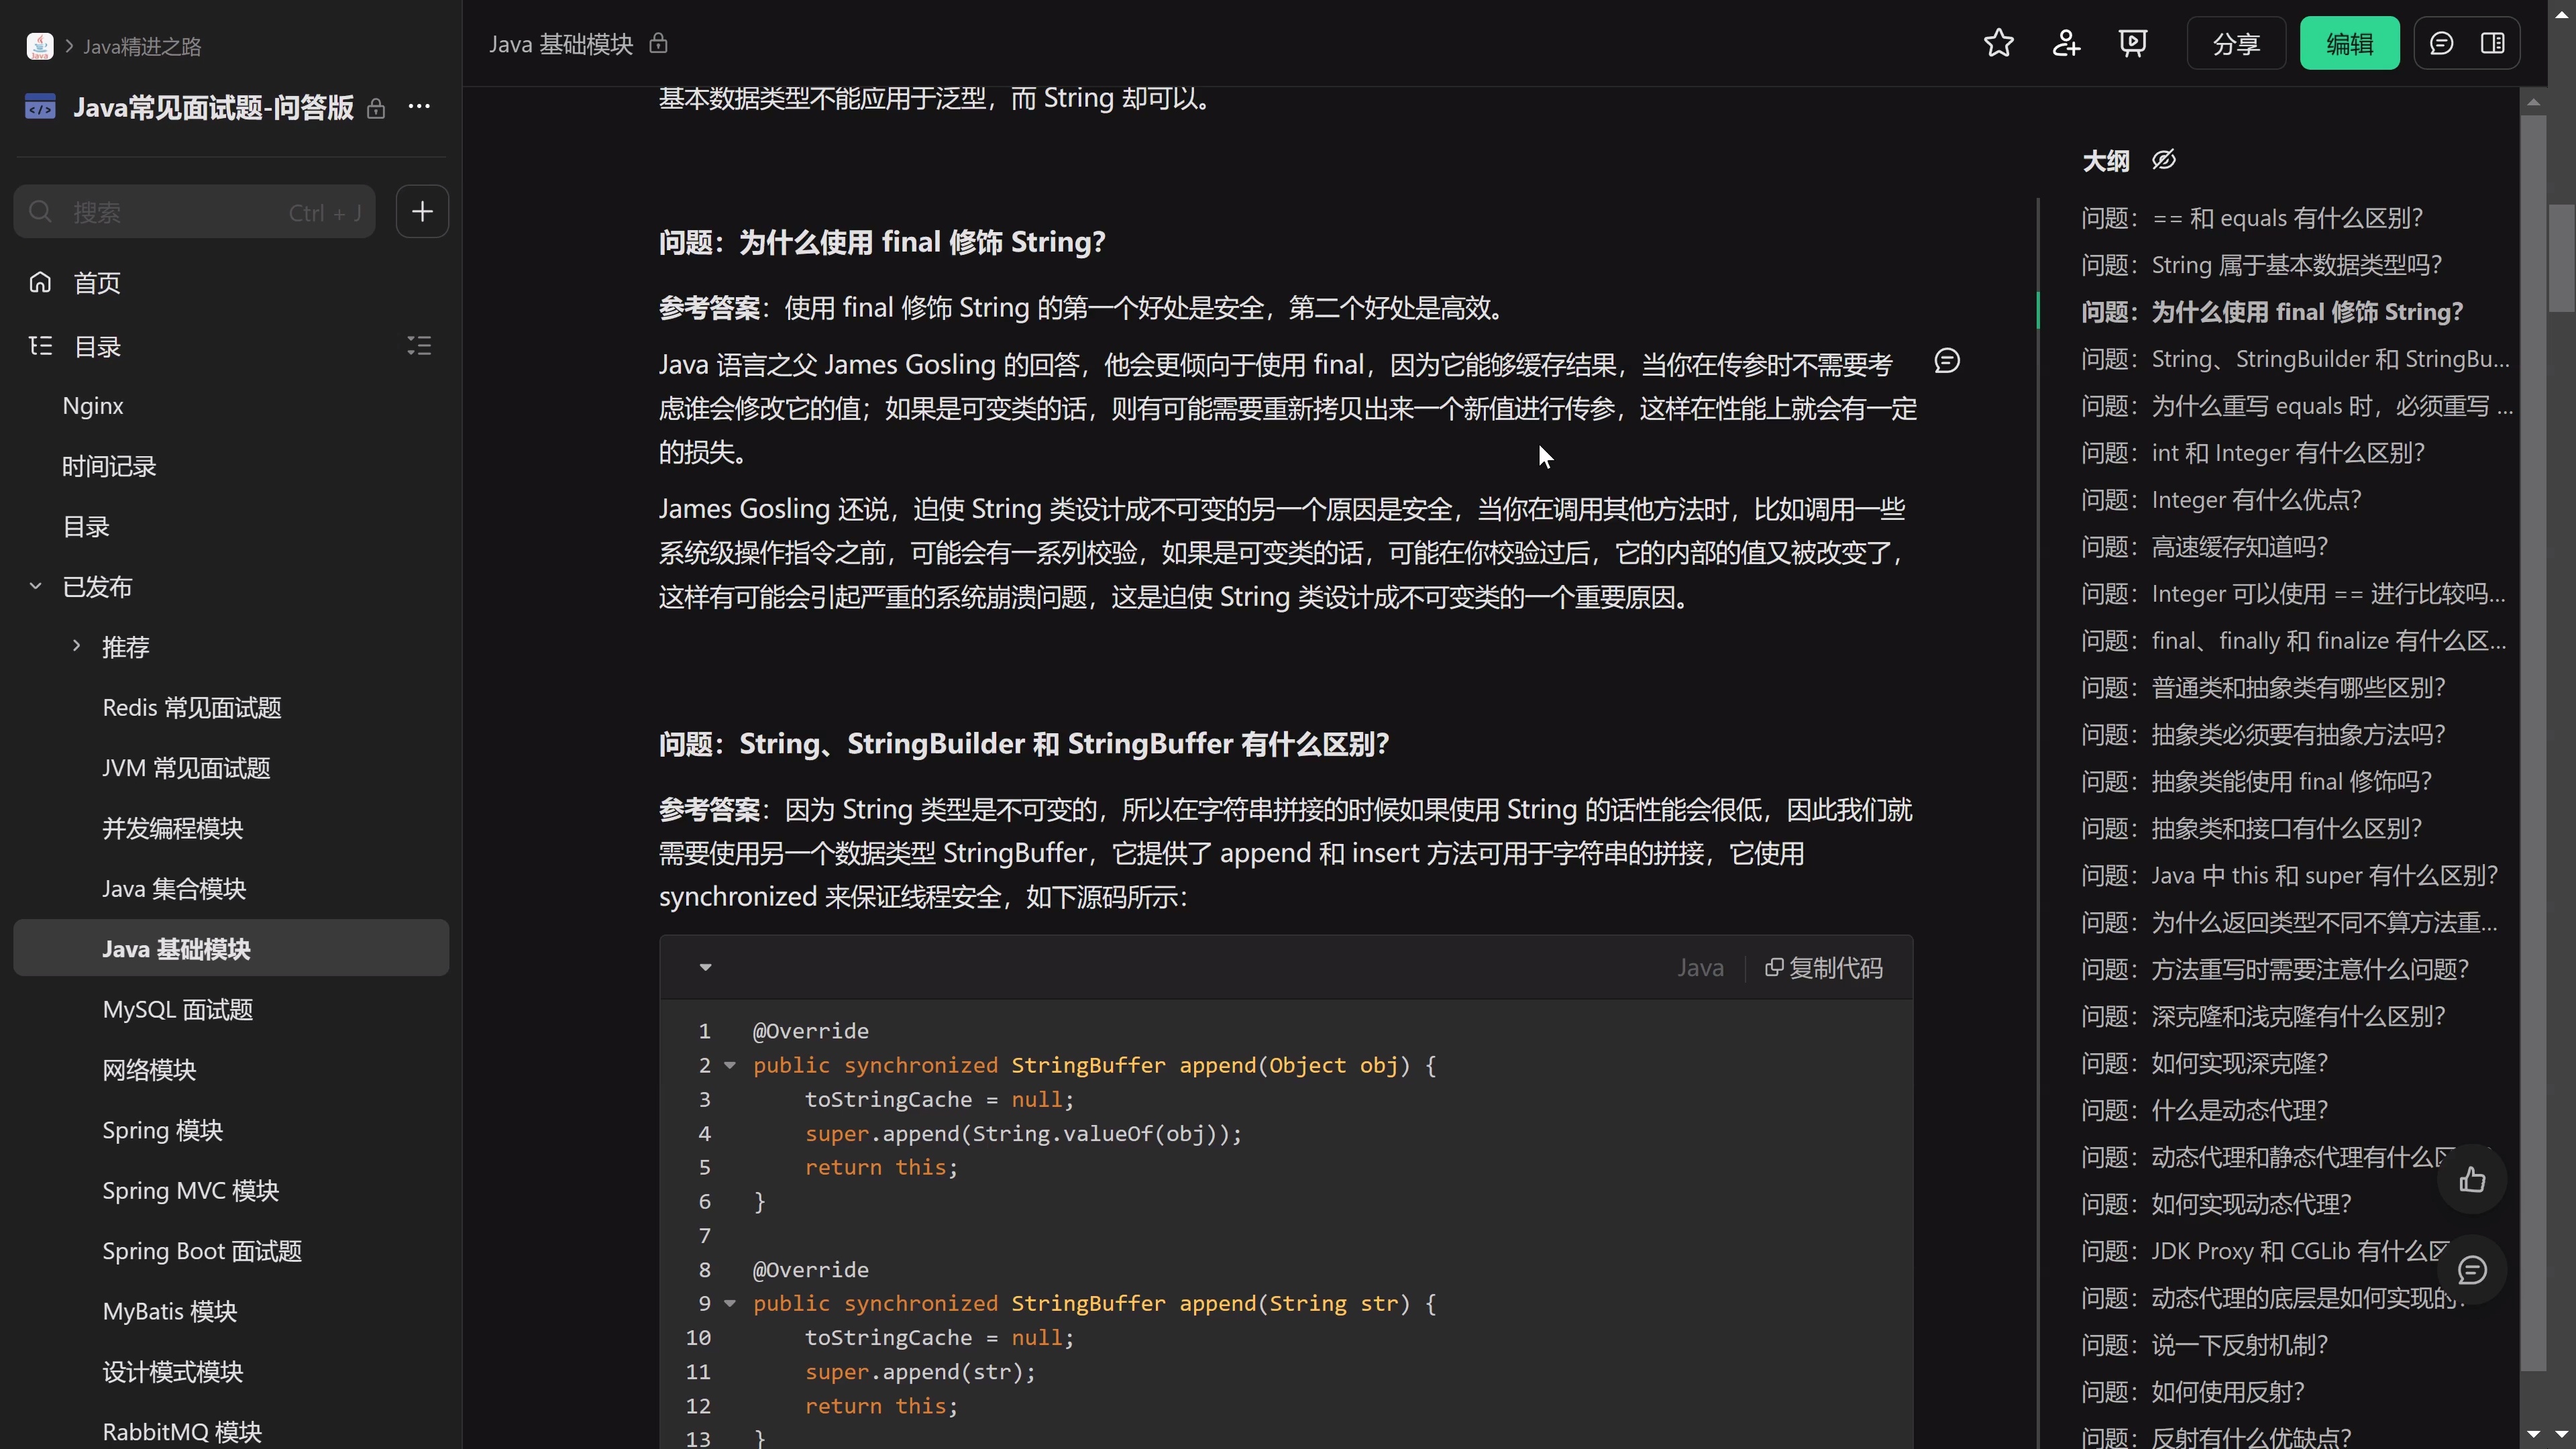Toggle outline collapse icon beside 目录

[419, 346]
